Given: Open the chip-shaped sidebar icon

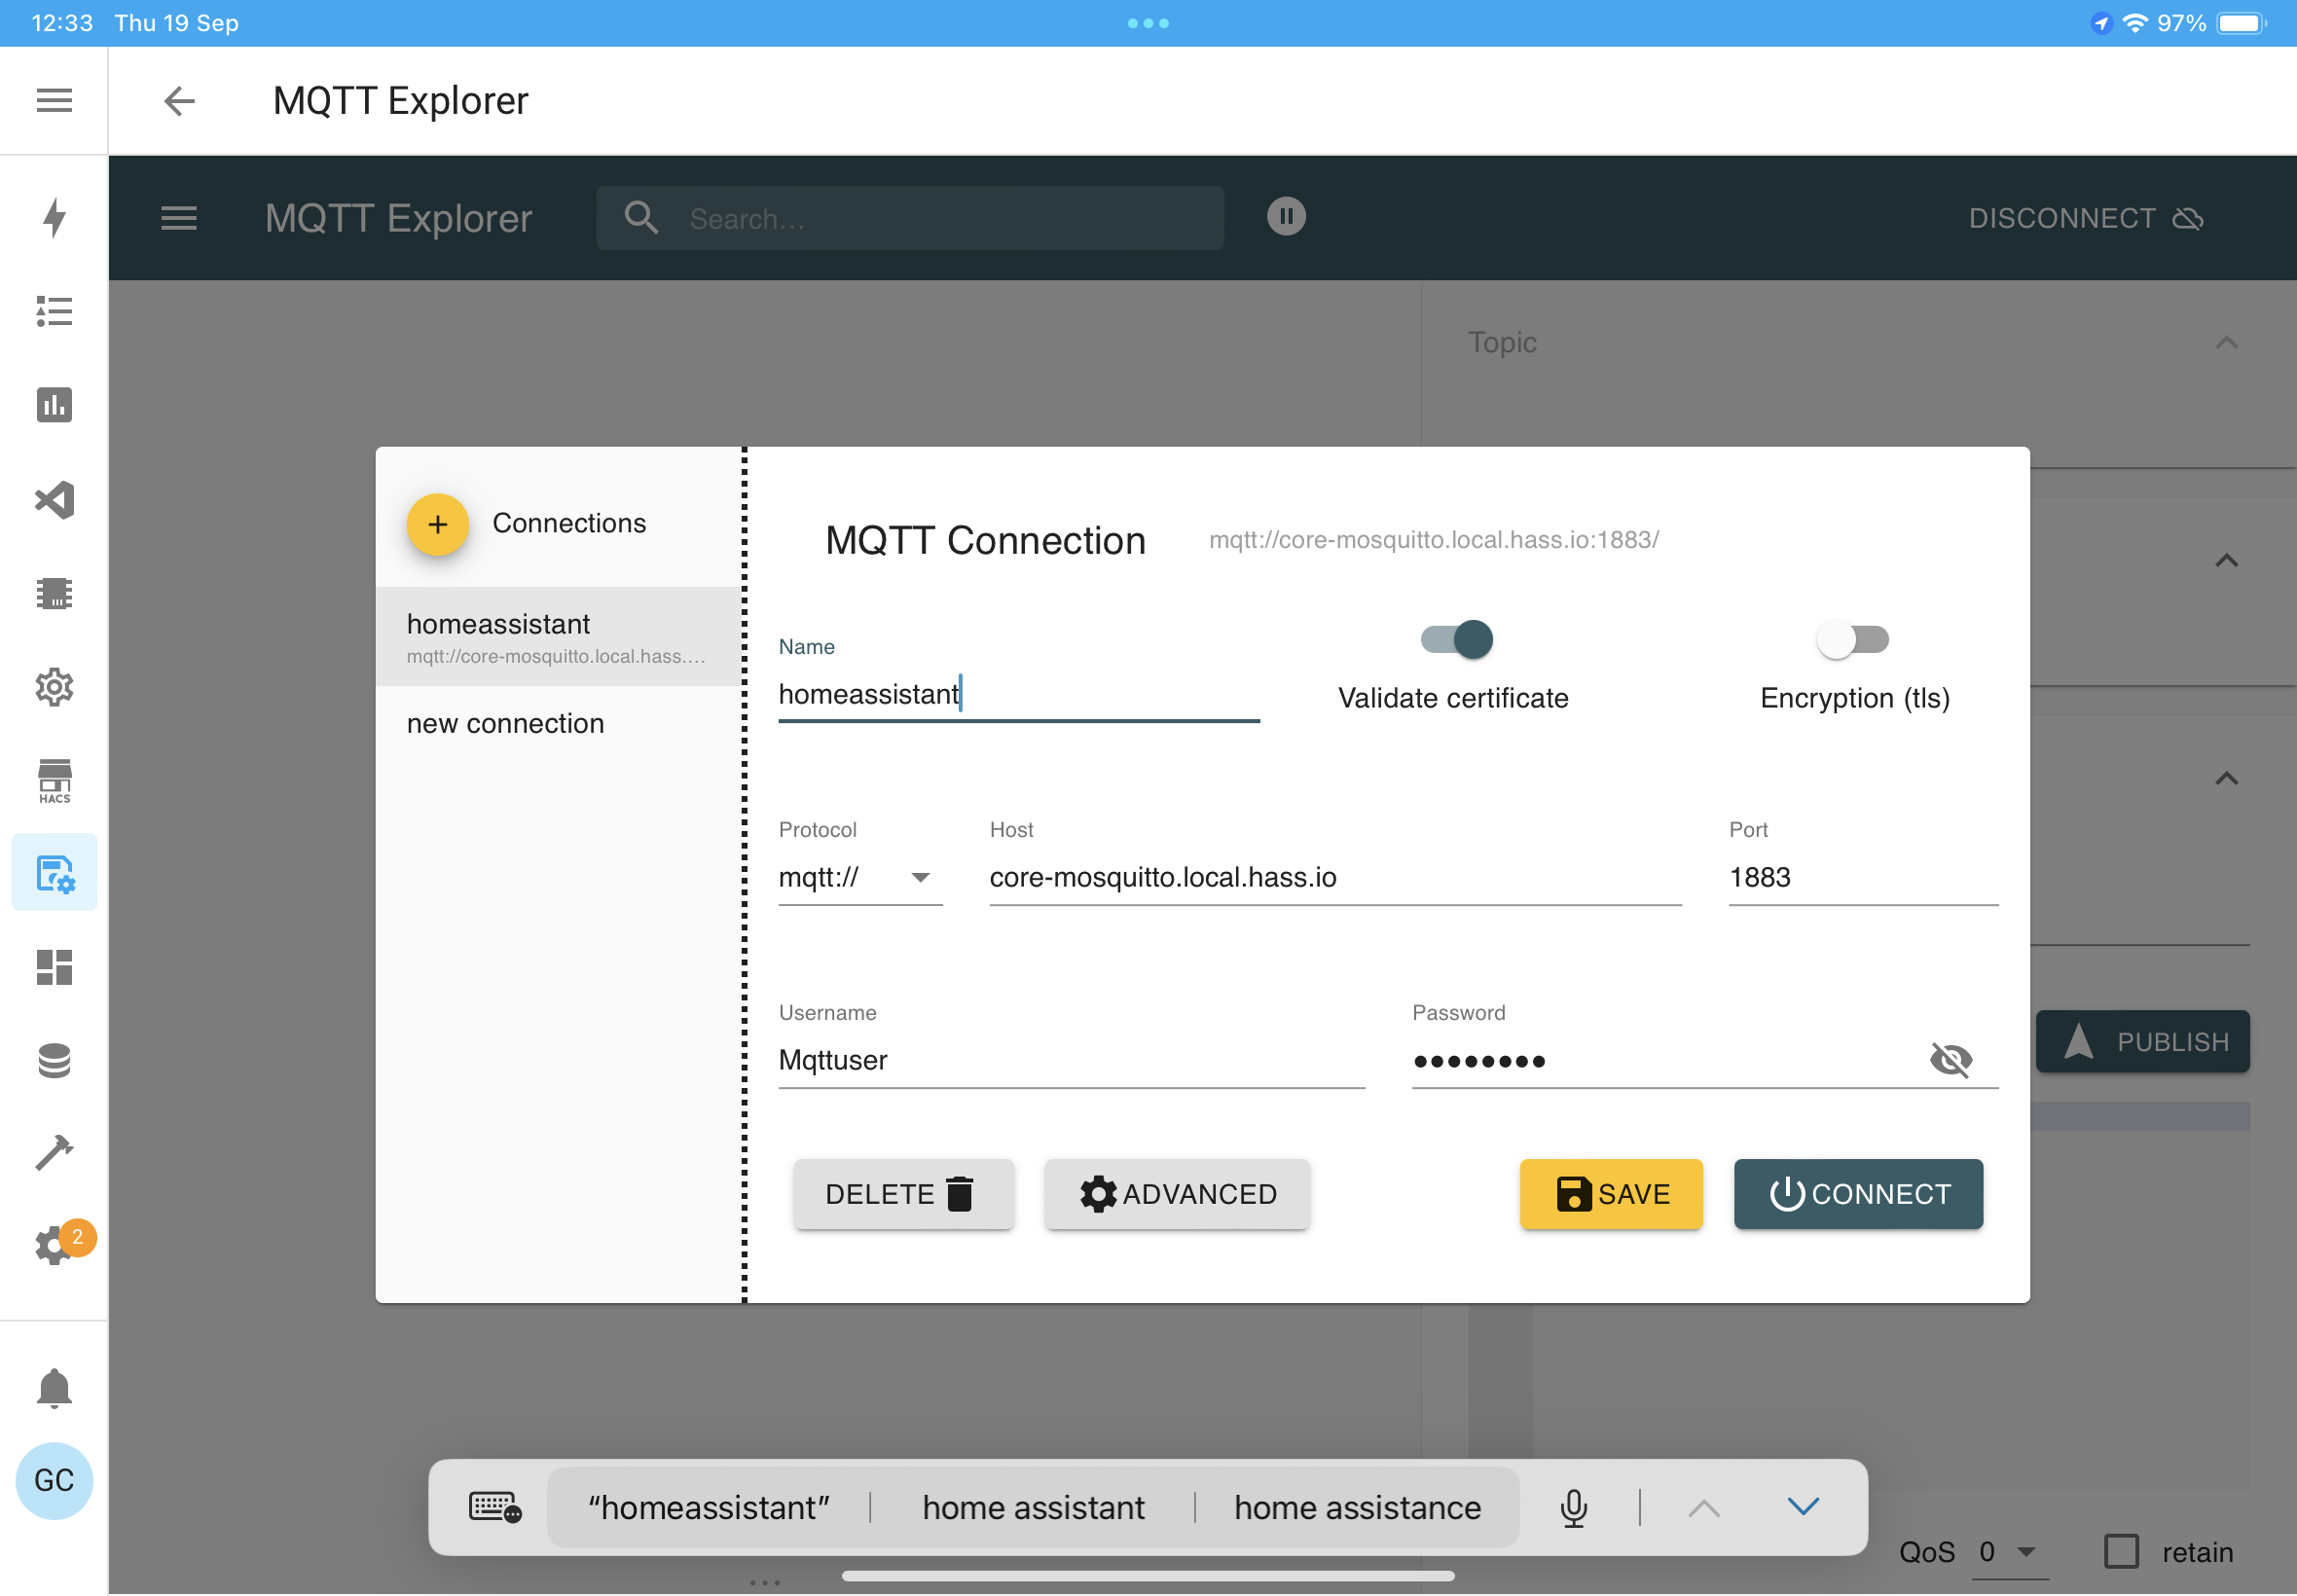Looking at the screenshot, I should pos(54,593).
